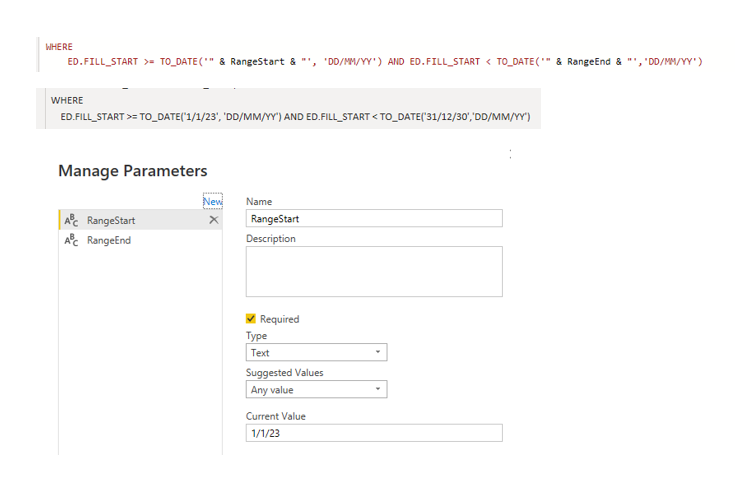Open the Type dropdown showing Text

pos(316,352)
